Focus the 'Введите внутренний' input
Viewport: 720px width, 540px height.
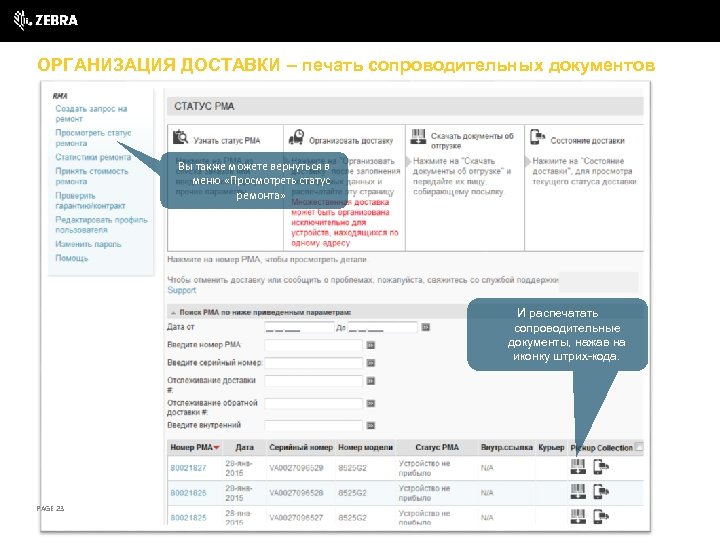coord(314,426)
